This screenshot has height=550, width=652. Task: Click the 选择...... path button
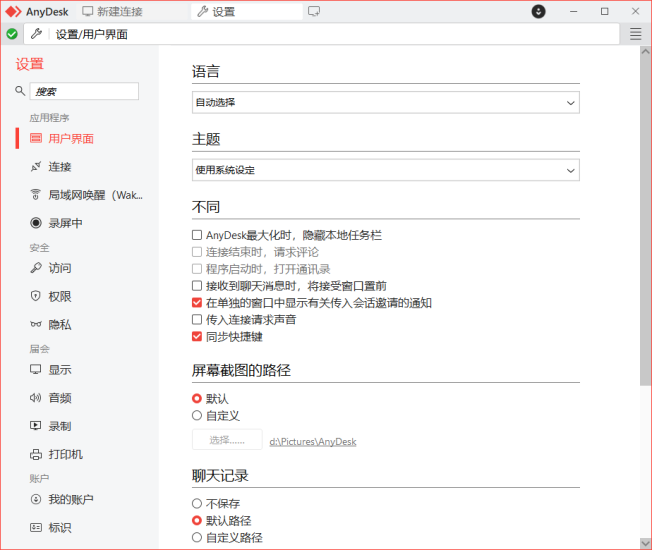click(227, 440)
